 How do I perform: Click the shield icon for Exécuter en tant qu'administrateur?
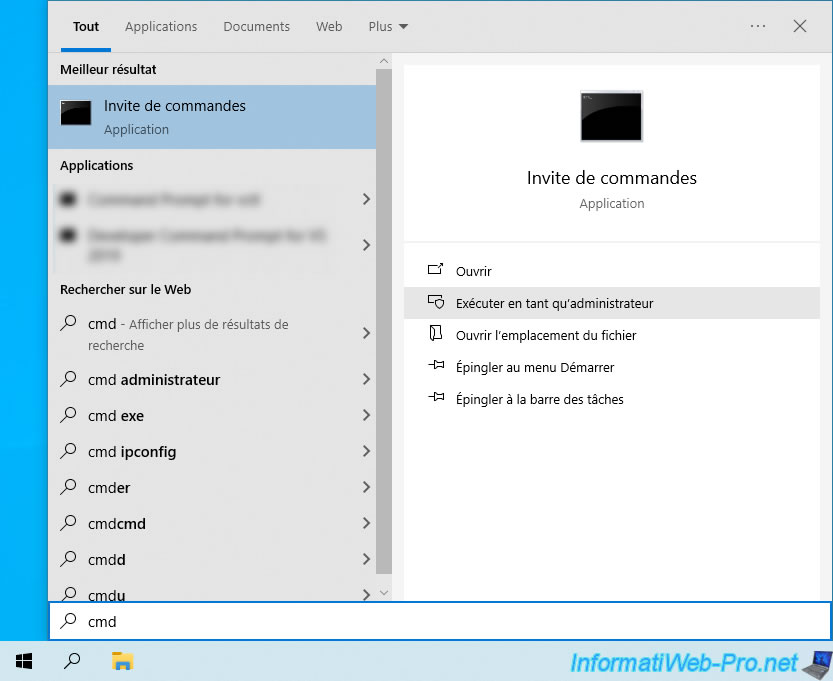[x=436, y=302]
